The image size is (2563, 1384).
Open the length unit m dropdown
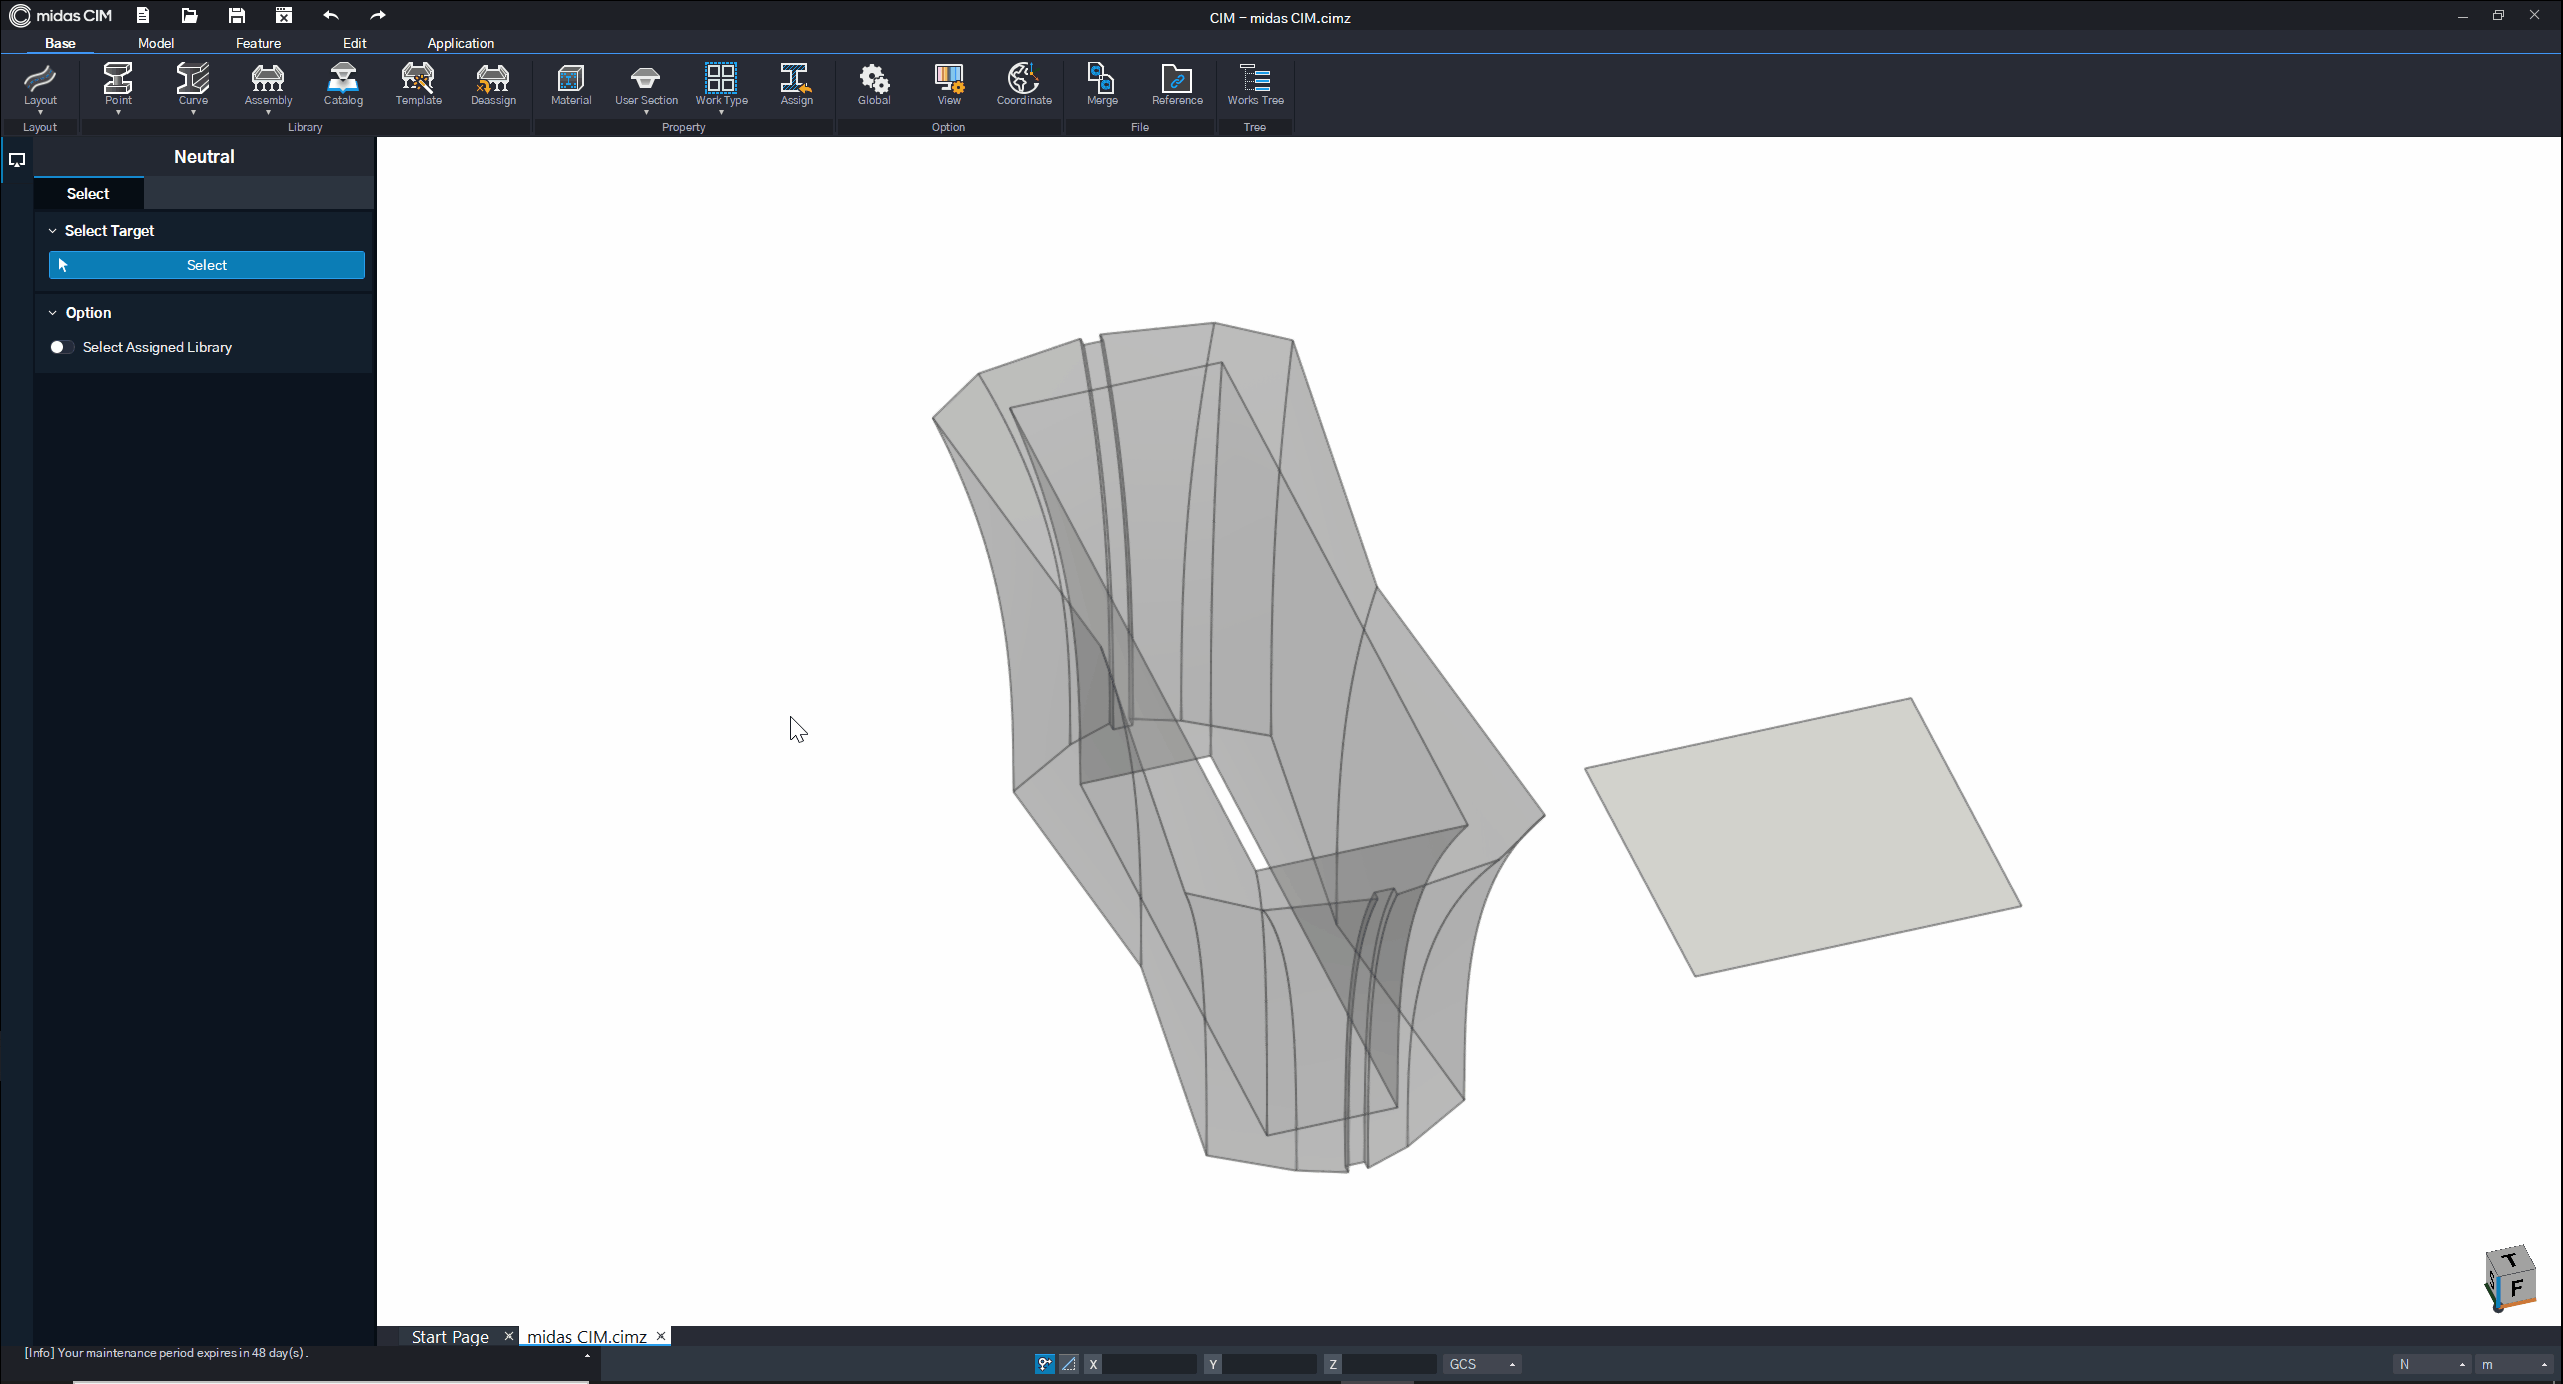[x=2514, y=1364]
